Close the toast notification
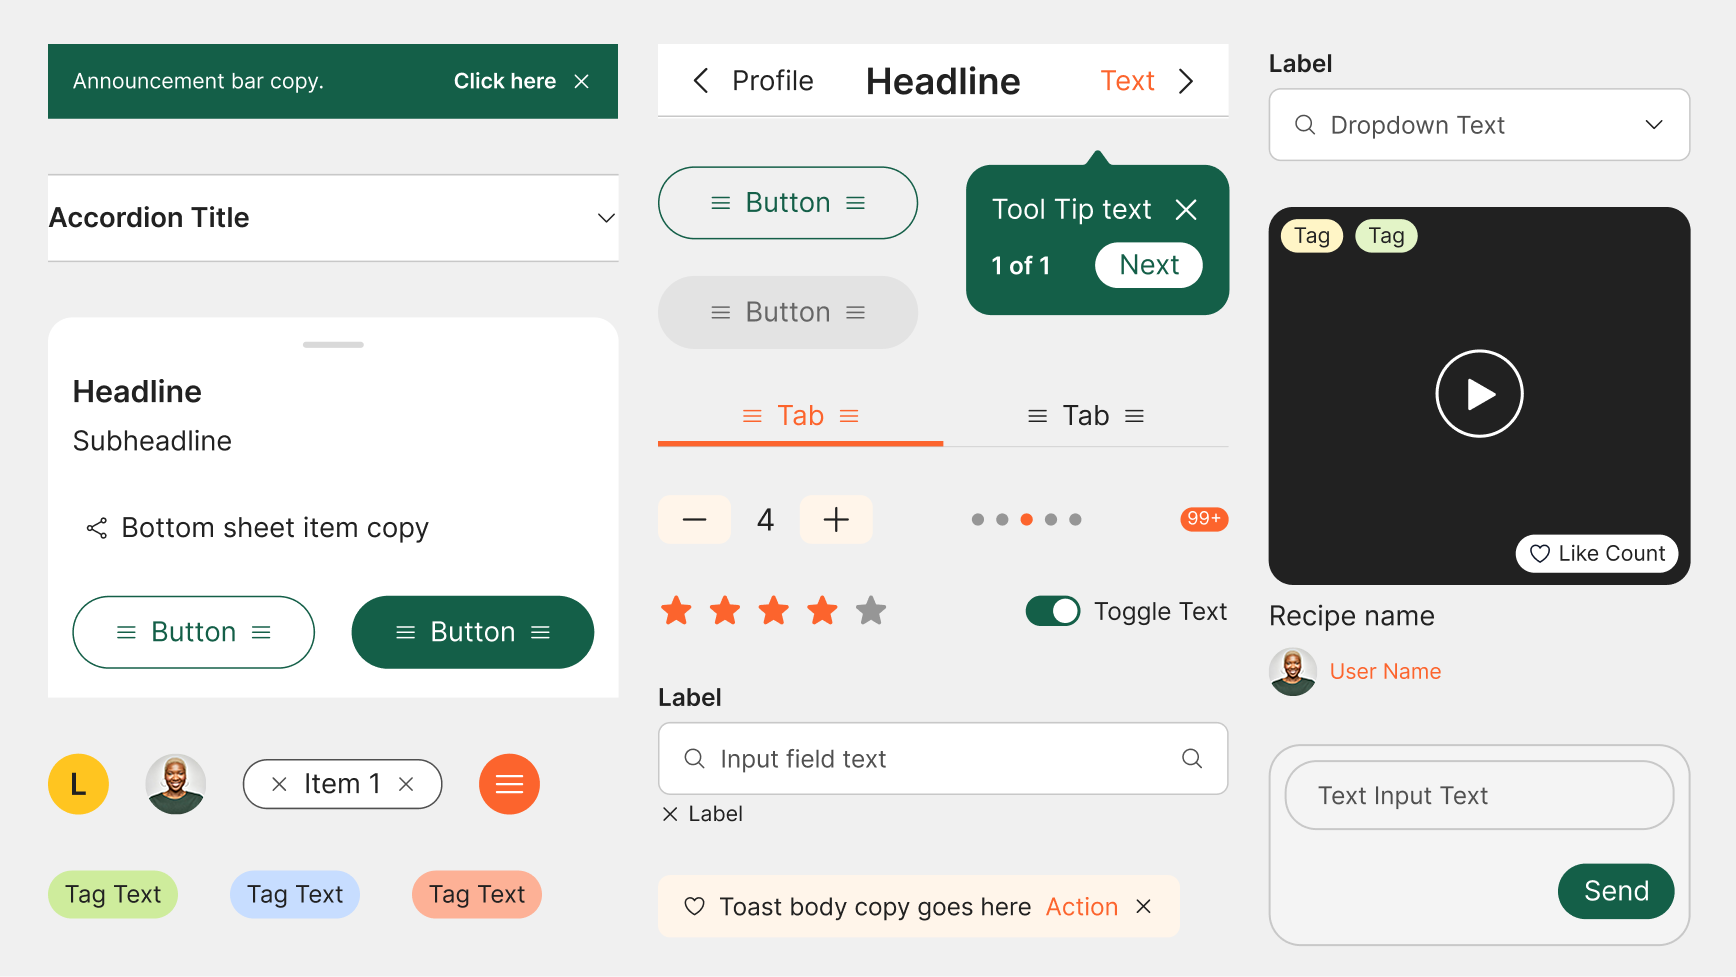This screenshot has height=977, width=1736. pyautogui.click(x=1144, y=906)
